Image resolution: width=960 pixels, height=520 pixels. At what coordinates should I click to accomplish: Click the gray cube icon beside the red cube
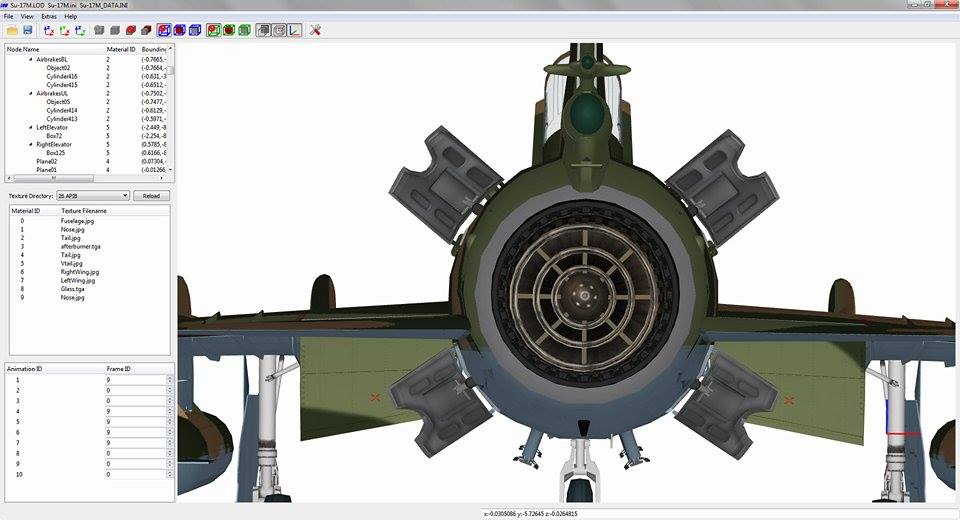[114, 30]
